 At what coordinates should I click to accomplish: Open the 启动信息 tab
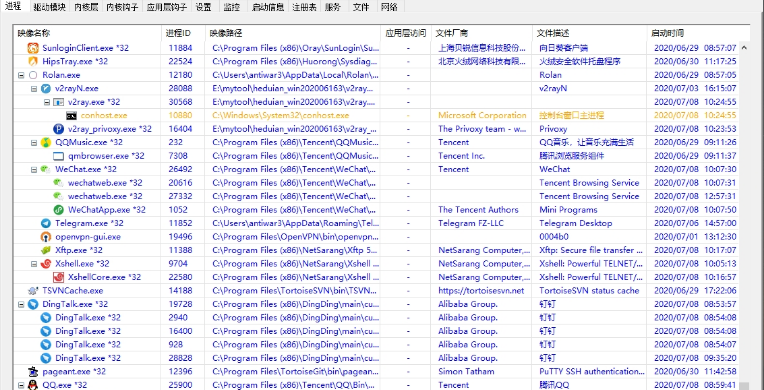267,7
